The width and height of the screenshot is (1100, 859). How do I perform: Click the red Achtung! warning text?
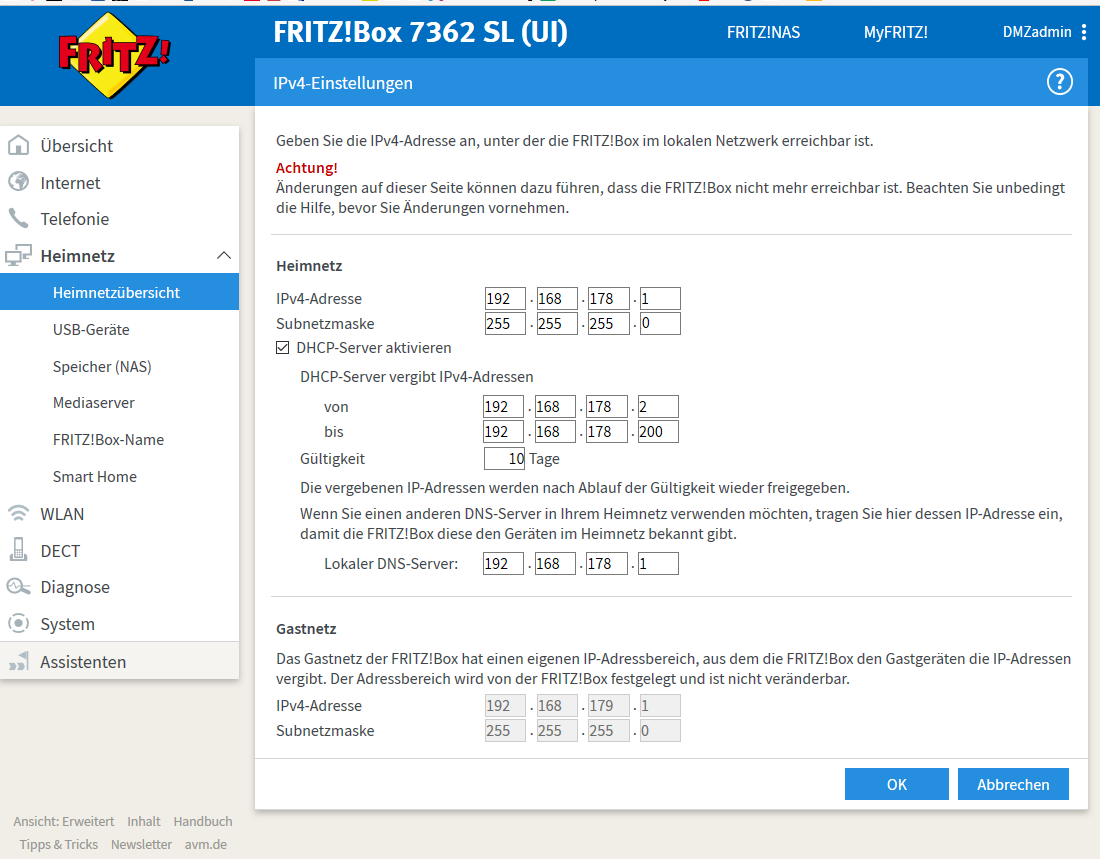click(x=307, y=168)
